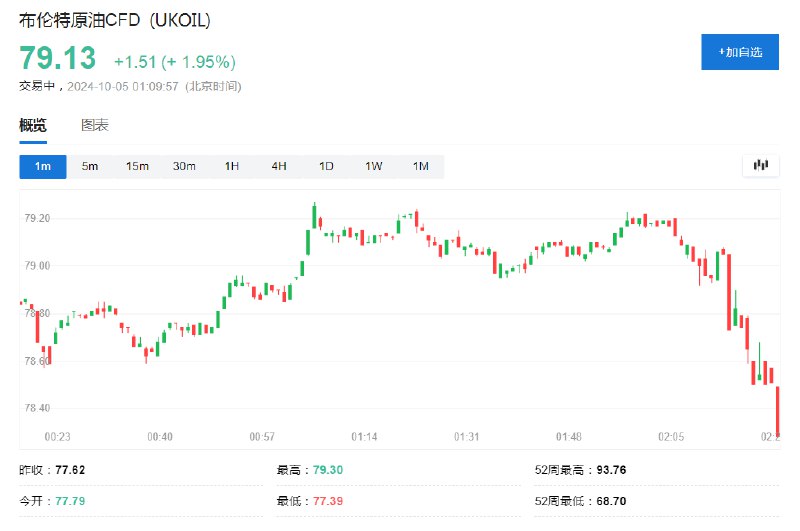800x531 pixels.
Task: Click the 78.40 price axis label
Action: tap(37, 408)
